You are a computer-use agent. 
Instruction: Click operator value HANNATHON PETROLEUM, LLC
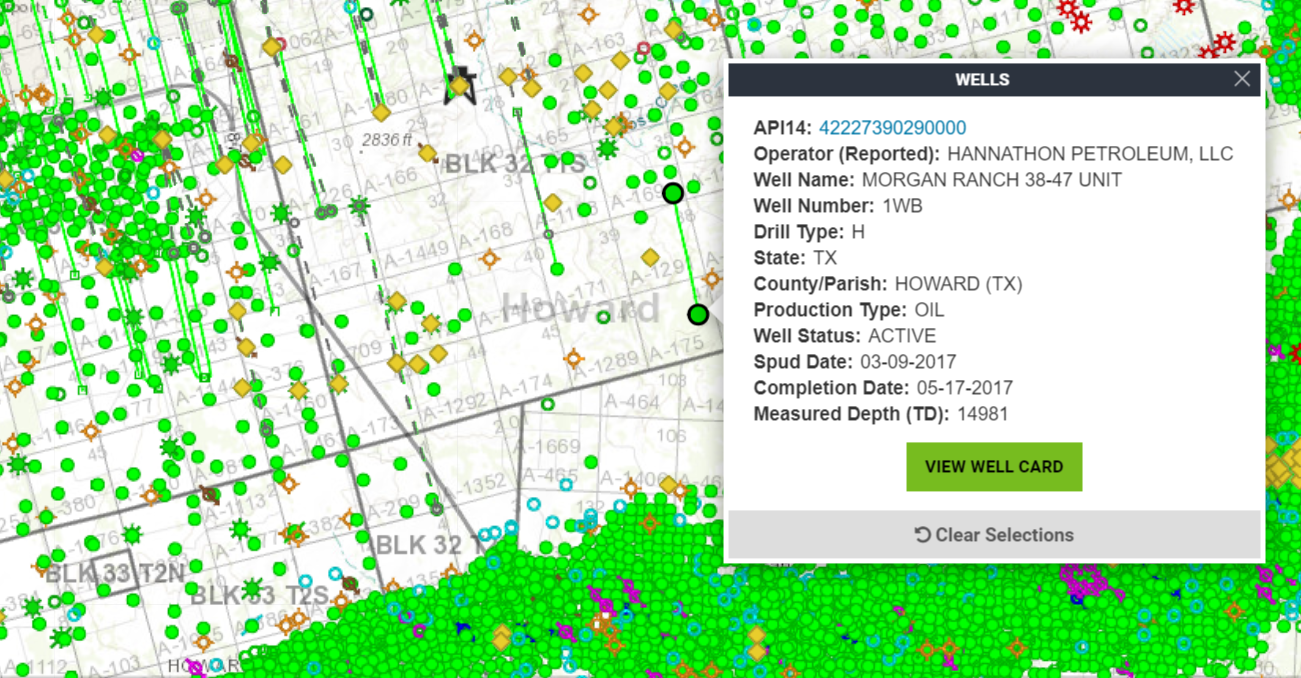[1090, 154]
